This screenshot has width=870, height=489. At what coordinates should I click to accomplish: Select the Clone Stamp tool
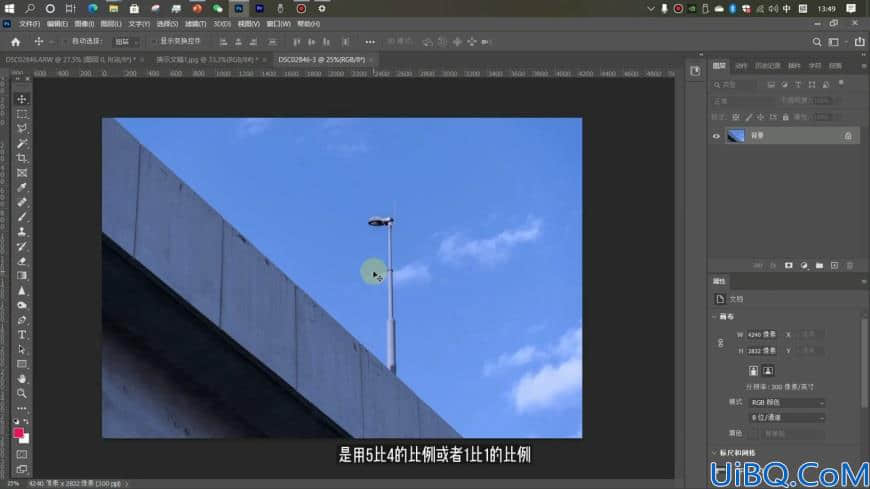click(x=22, y=232)
